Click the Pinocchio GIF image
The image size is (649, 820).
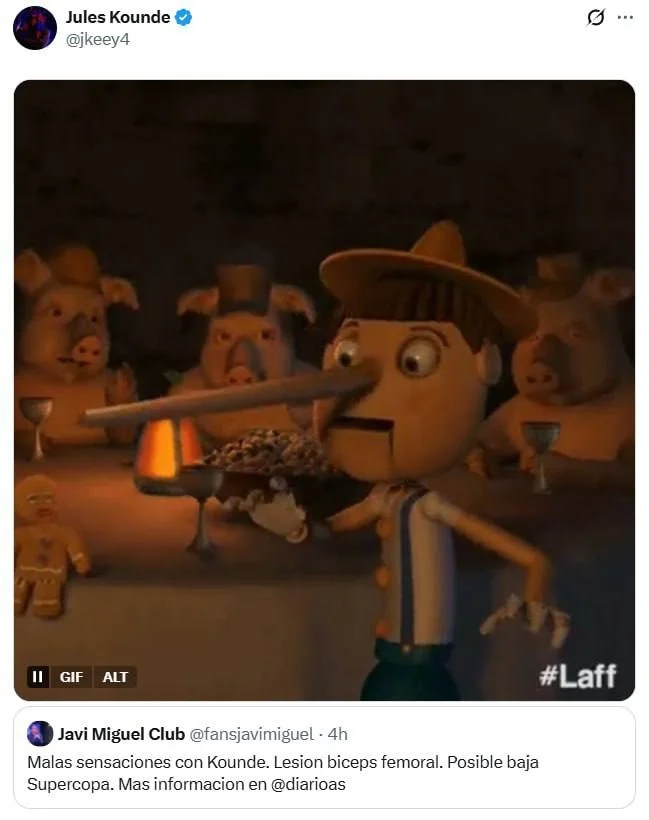point(324,390)
